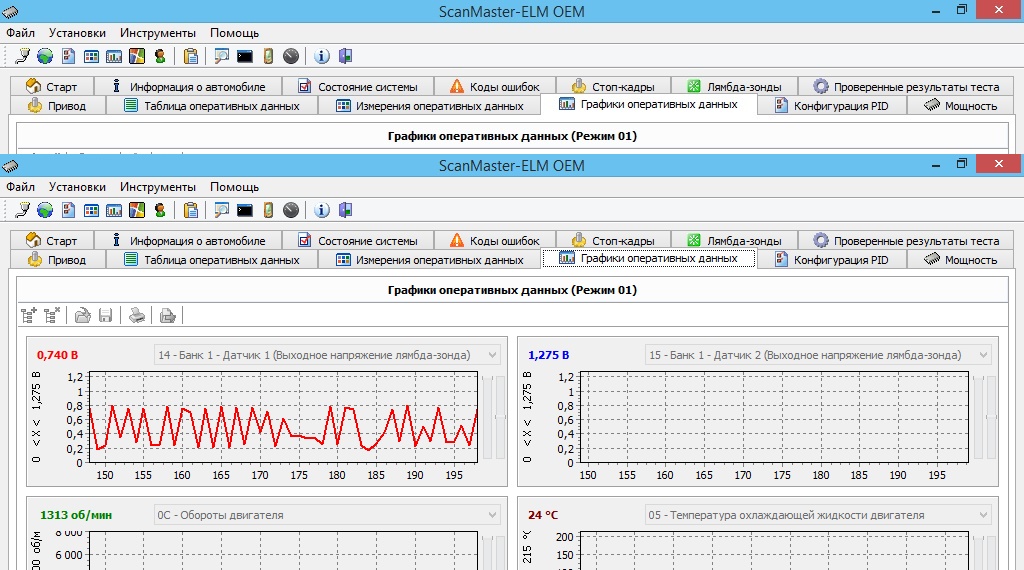This screenshot has height=570, width=1024.
Task: Click the remove graph icon in graph toolbar
Action: click(x=52, y=315)
